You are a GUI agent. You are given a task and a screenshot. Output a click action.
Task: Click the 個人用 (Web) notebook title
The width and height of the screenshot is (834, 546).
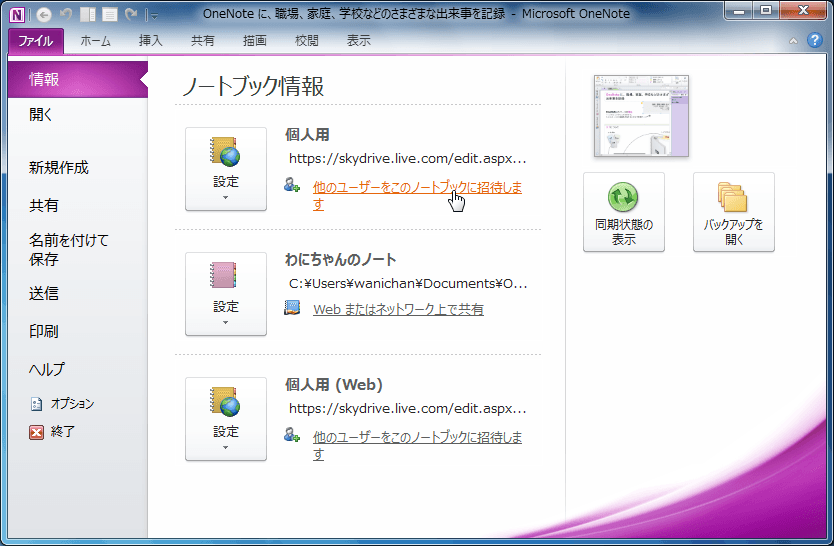point(334,384)
